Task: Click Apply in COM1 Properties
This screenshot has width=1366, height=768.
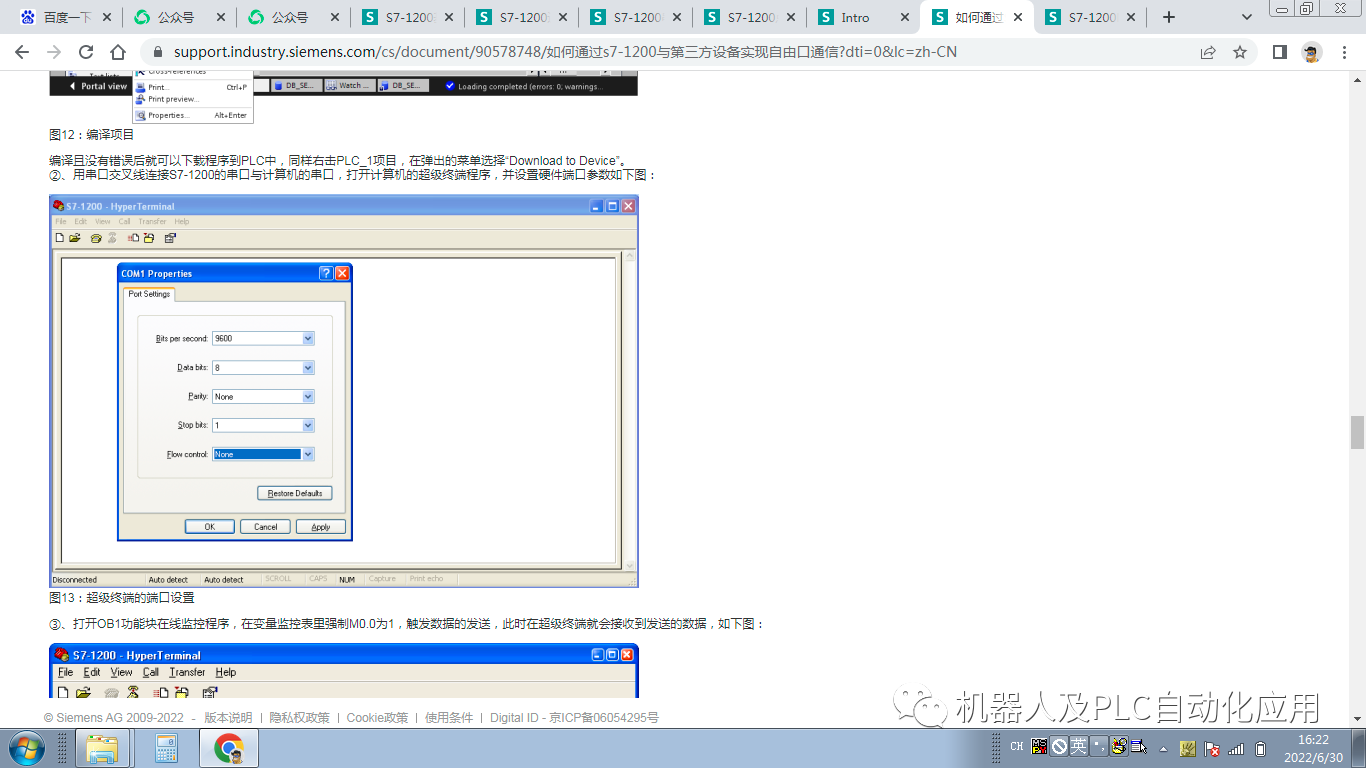Action: (321, 527)
